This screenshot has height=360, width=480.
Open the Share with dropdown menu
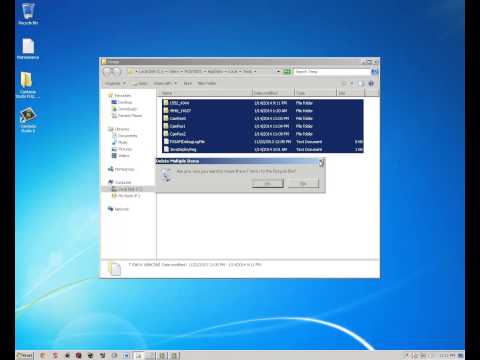tap(165, 83)
